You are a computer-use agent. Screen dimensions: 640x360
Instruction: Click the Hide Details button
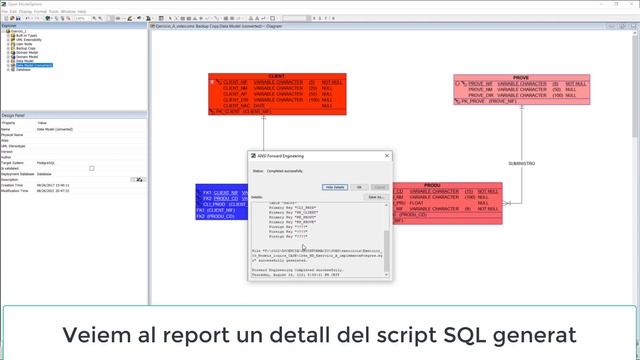click(335, 187)
